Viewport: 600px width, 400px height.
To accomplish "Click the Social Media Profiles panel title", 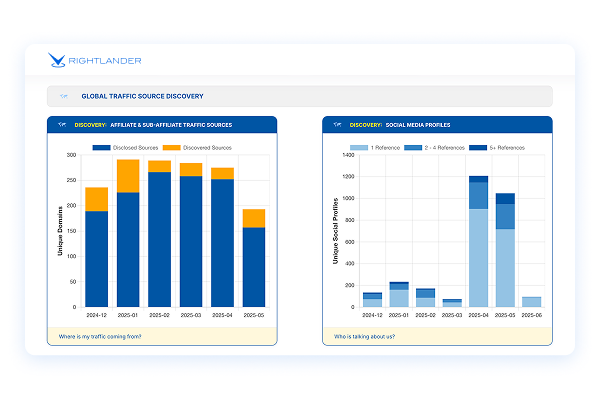I will (415, 125).
